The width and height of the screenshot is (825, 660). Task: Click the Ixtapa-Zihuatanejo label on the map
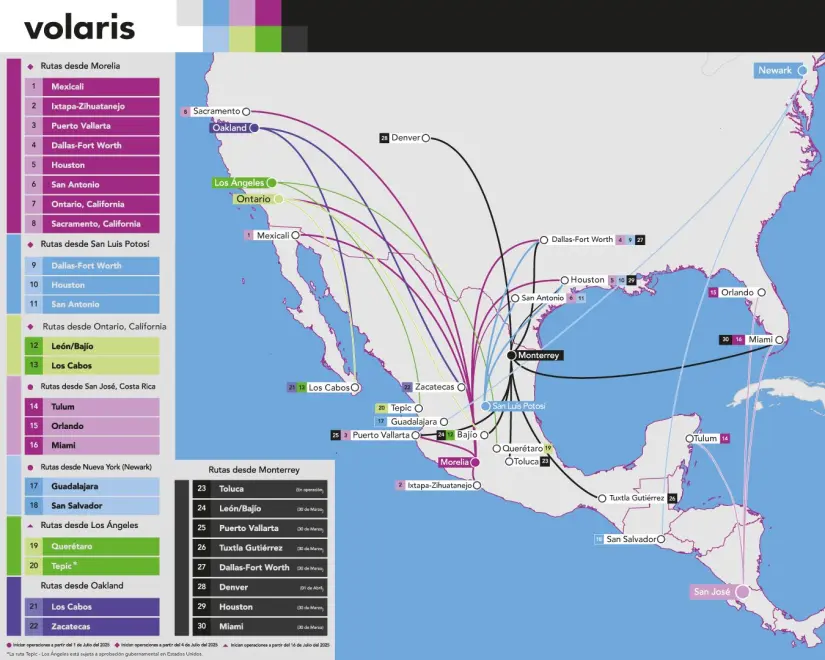coord(439,485)
